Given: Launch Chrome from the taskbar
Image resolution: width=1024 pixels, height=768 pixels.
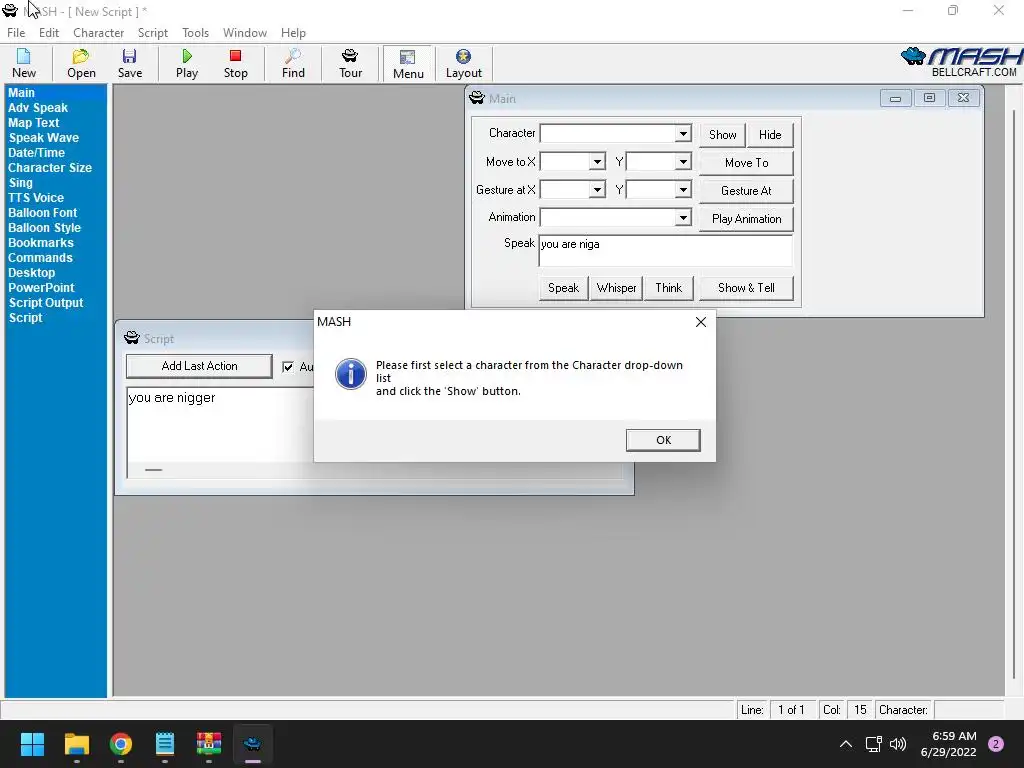Looking at the screenshot, I should [121, 744].
